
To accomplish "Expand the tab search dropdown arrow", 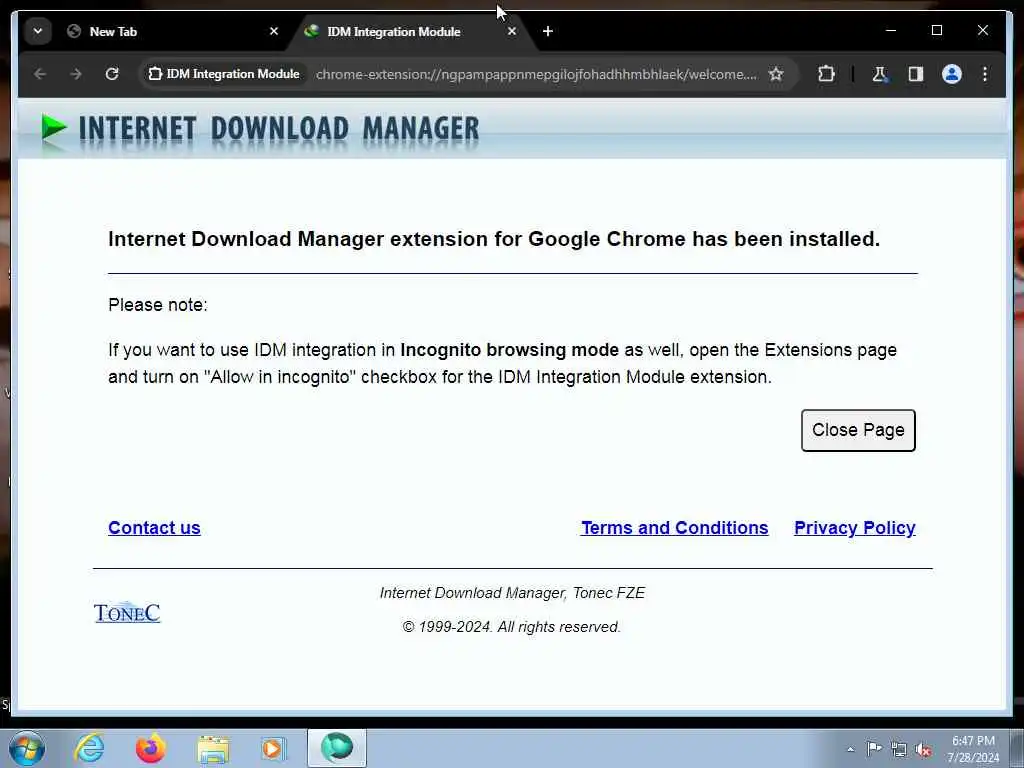I will coord(38,31).
